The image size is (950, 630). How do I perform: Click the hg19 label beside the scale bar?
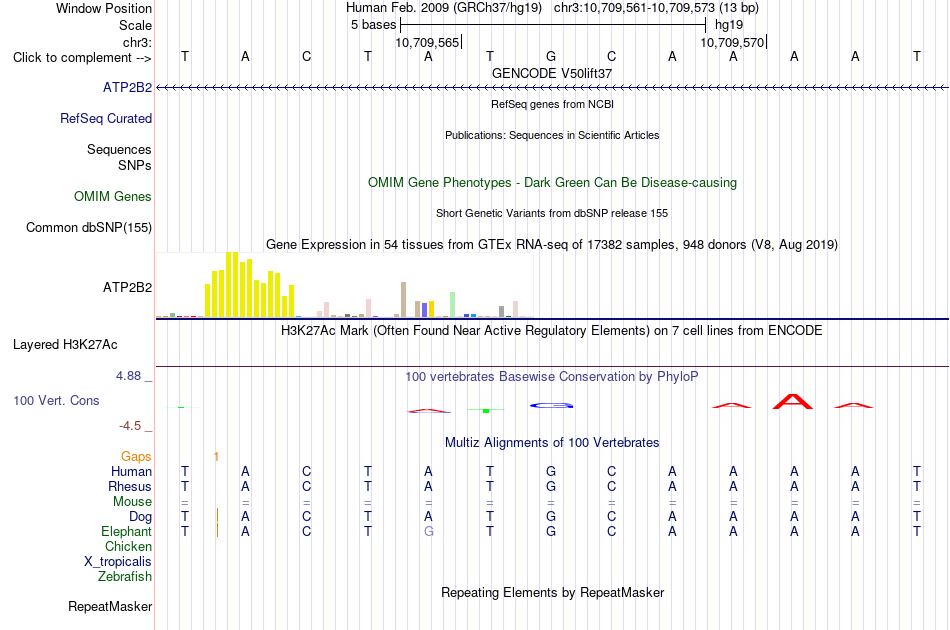coord(729,25)
